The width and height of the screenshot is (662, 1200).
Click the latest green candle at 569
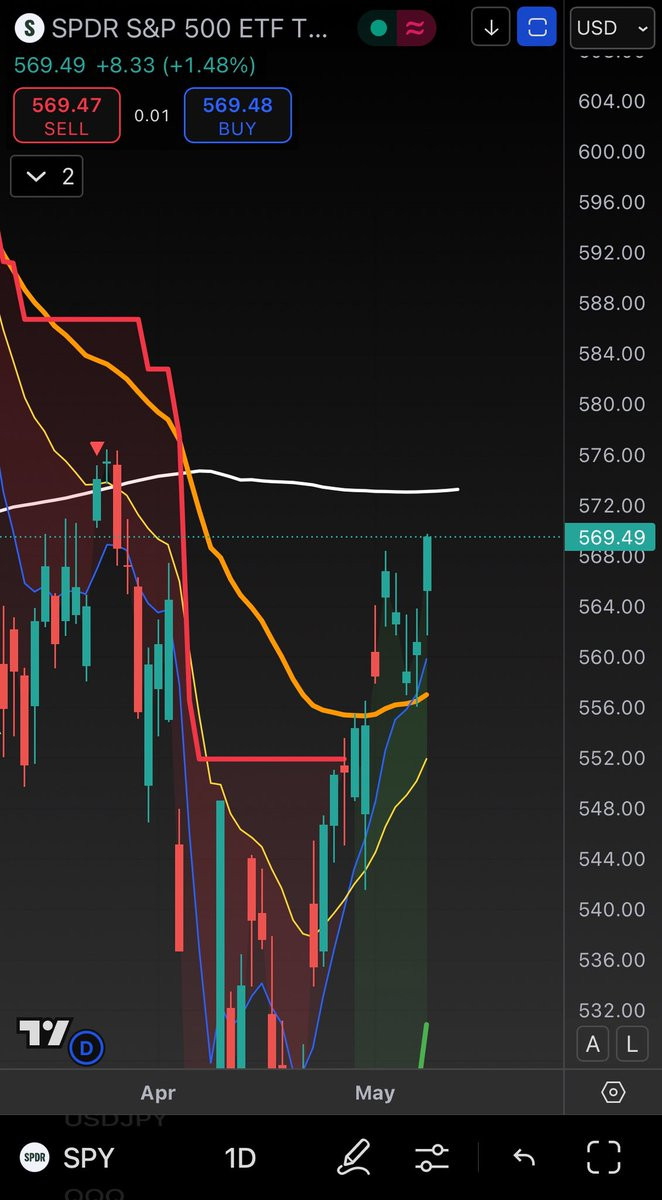tap(427, 565)
